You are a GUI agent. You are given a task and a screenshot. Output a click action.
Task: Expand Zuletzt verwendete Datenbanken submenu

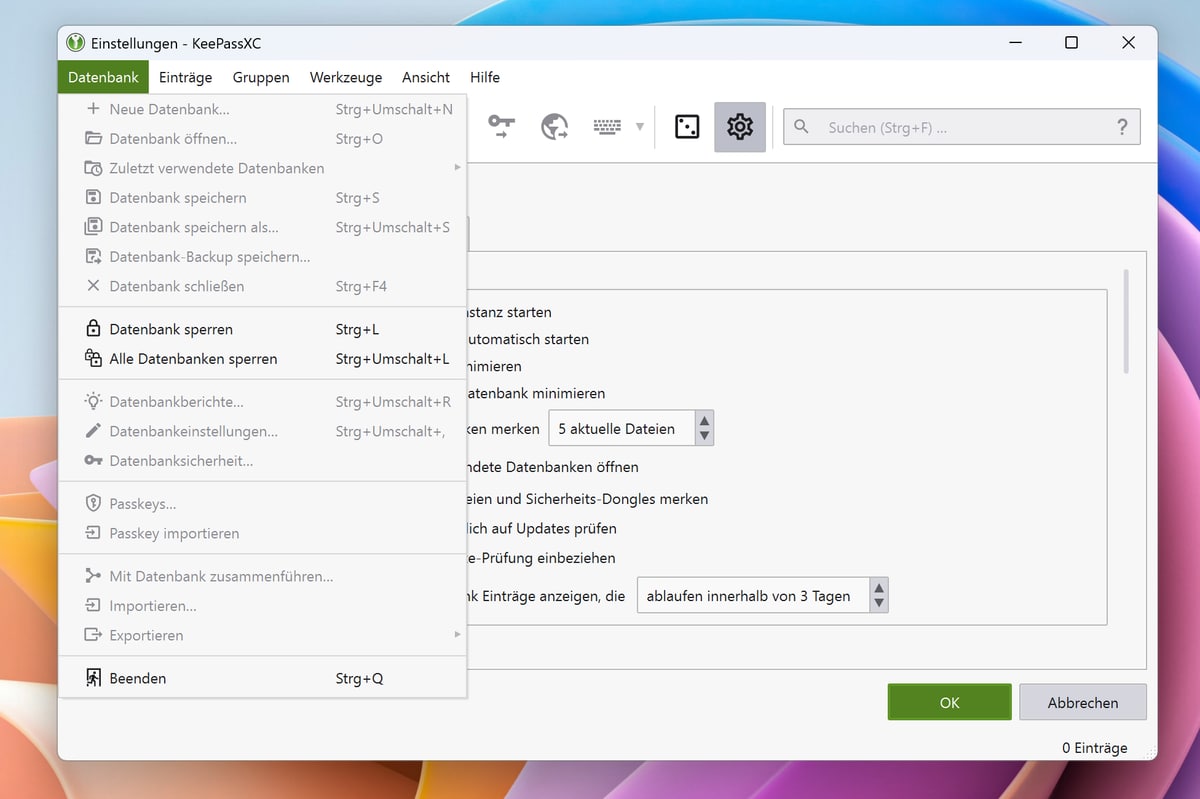click(x=263, y=168)
